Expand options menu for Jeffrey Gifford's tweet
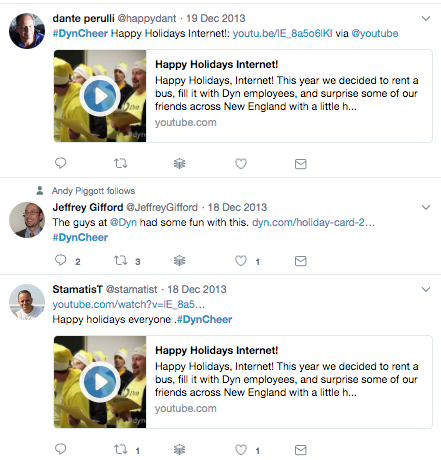Screen dimensions: 441x460 [426, 207]
